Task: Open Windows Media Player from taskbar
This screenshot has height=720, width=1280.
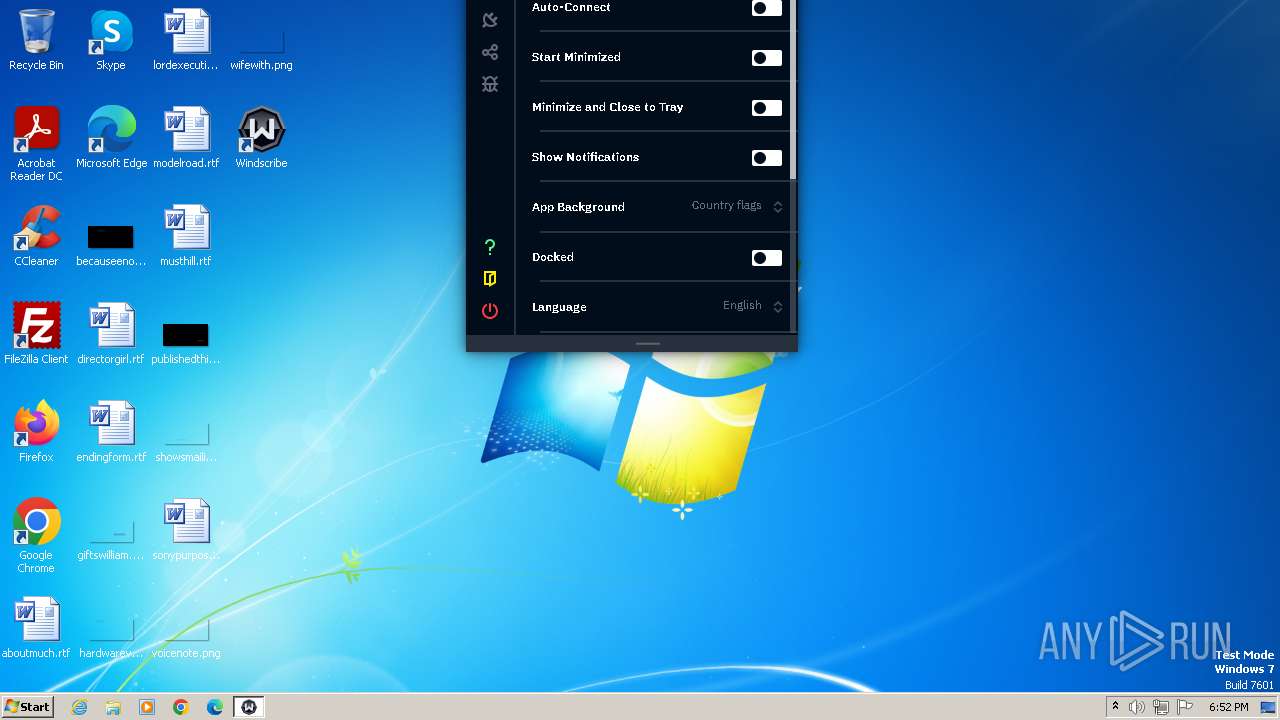Action: (147, 707)
